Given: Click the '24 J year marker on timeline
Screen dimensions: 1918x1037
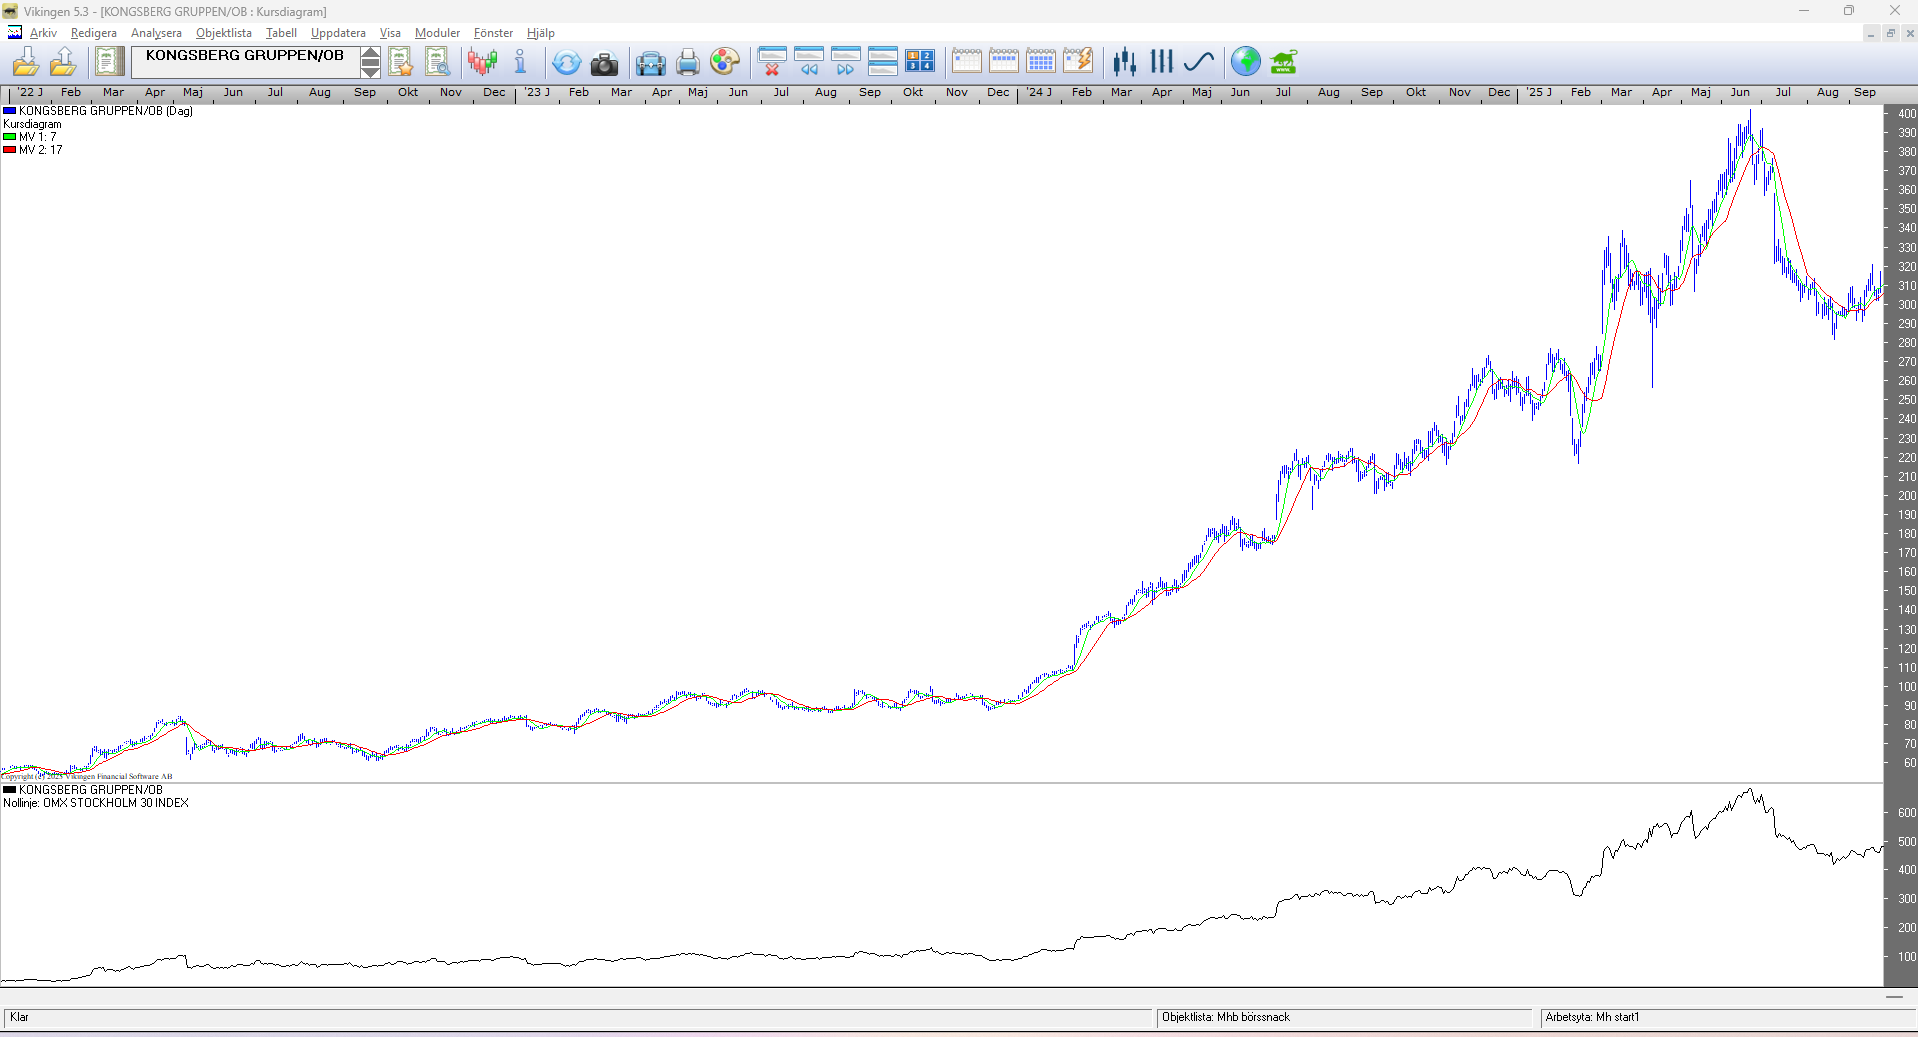Looking at the screenshot, I should (1039, 92).
